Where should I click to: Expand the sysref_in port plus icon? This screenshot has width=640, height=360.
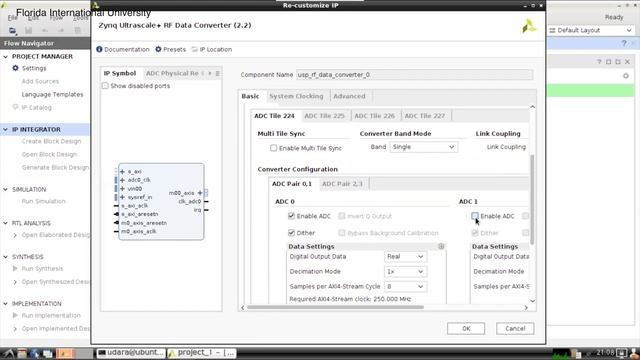(122, 197)
